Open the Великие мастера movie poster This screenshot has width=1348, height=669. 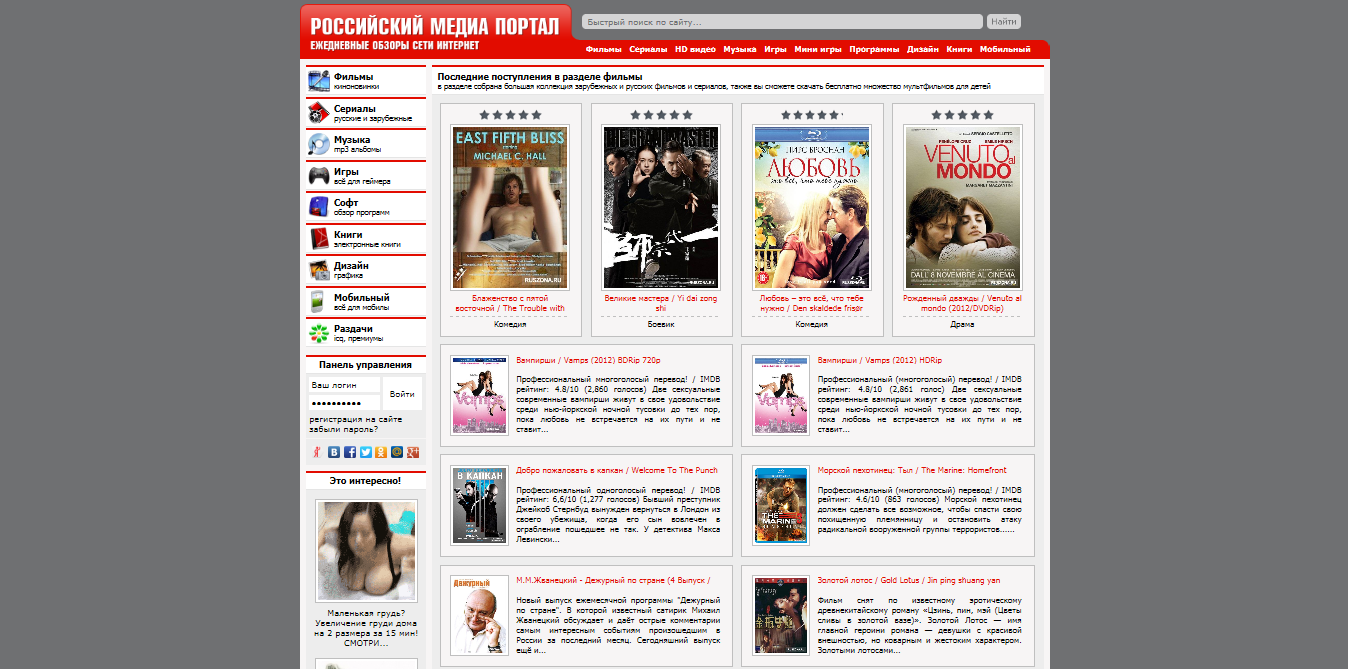pyautogui.click(x=661, y=207)
